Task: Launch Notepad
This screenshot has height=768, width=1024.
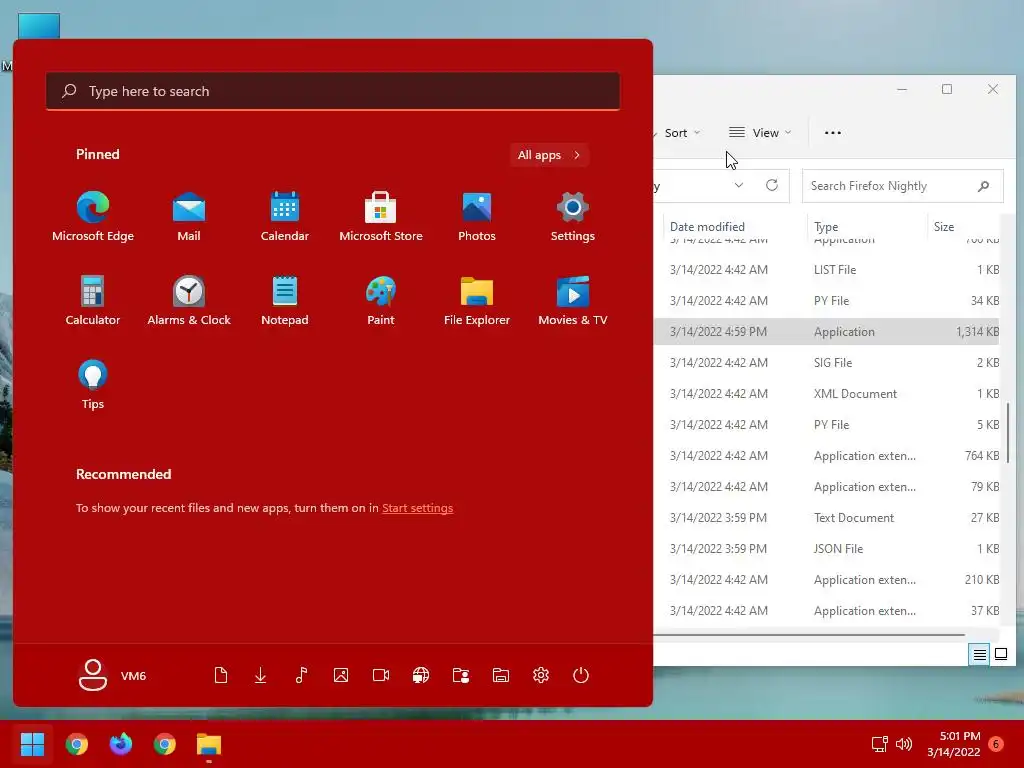Action: click(285, 301)
